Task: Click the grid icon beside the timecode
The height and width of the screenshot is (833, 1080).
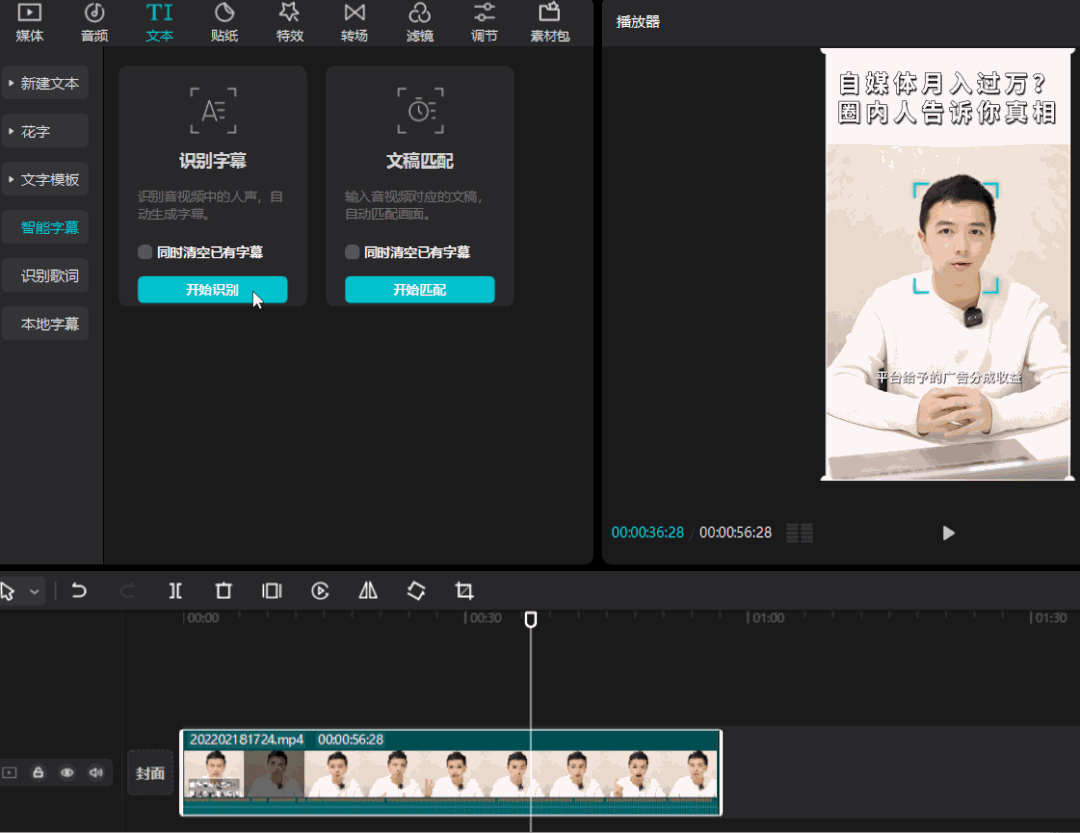Action: pyautogui.click(x=800, y=533)
